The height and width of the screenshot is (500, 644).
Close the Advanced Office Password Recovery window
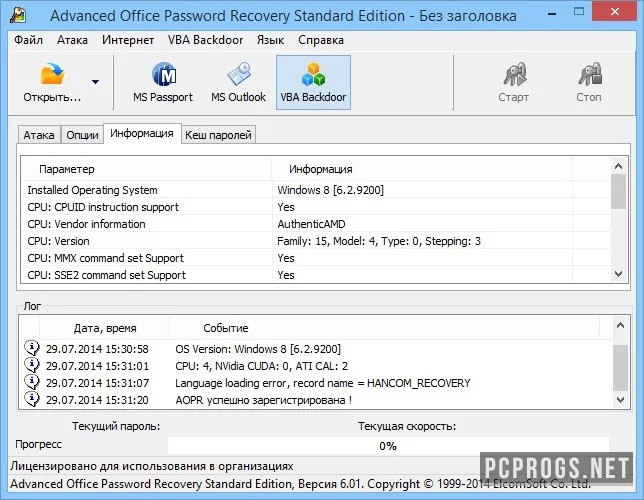[614, 12]
